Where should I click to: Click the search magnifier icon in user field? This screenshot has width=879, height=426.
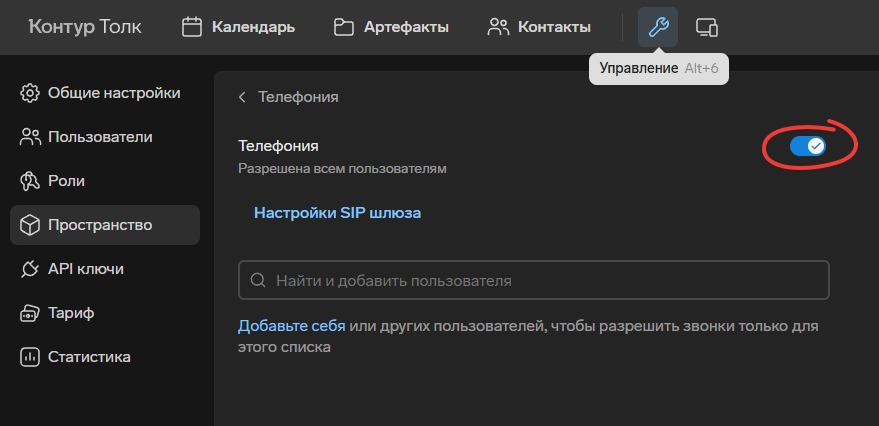(258, 280)
